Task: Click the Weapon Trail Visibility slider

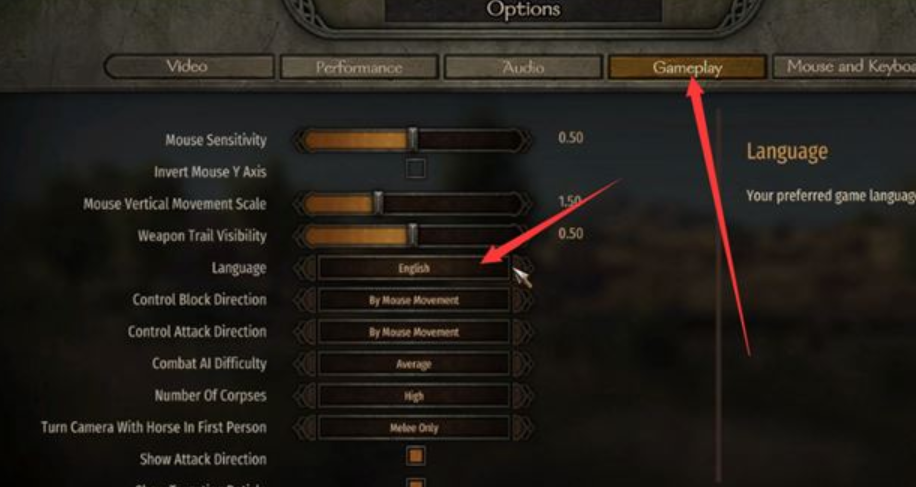Action: point(412,236)
